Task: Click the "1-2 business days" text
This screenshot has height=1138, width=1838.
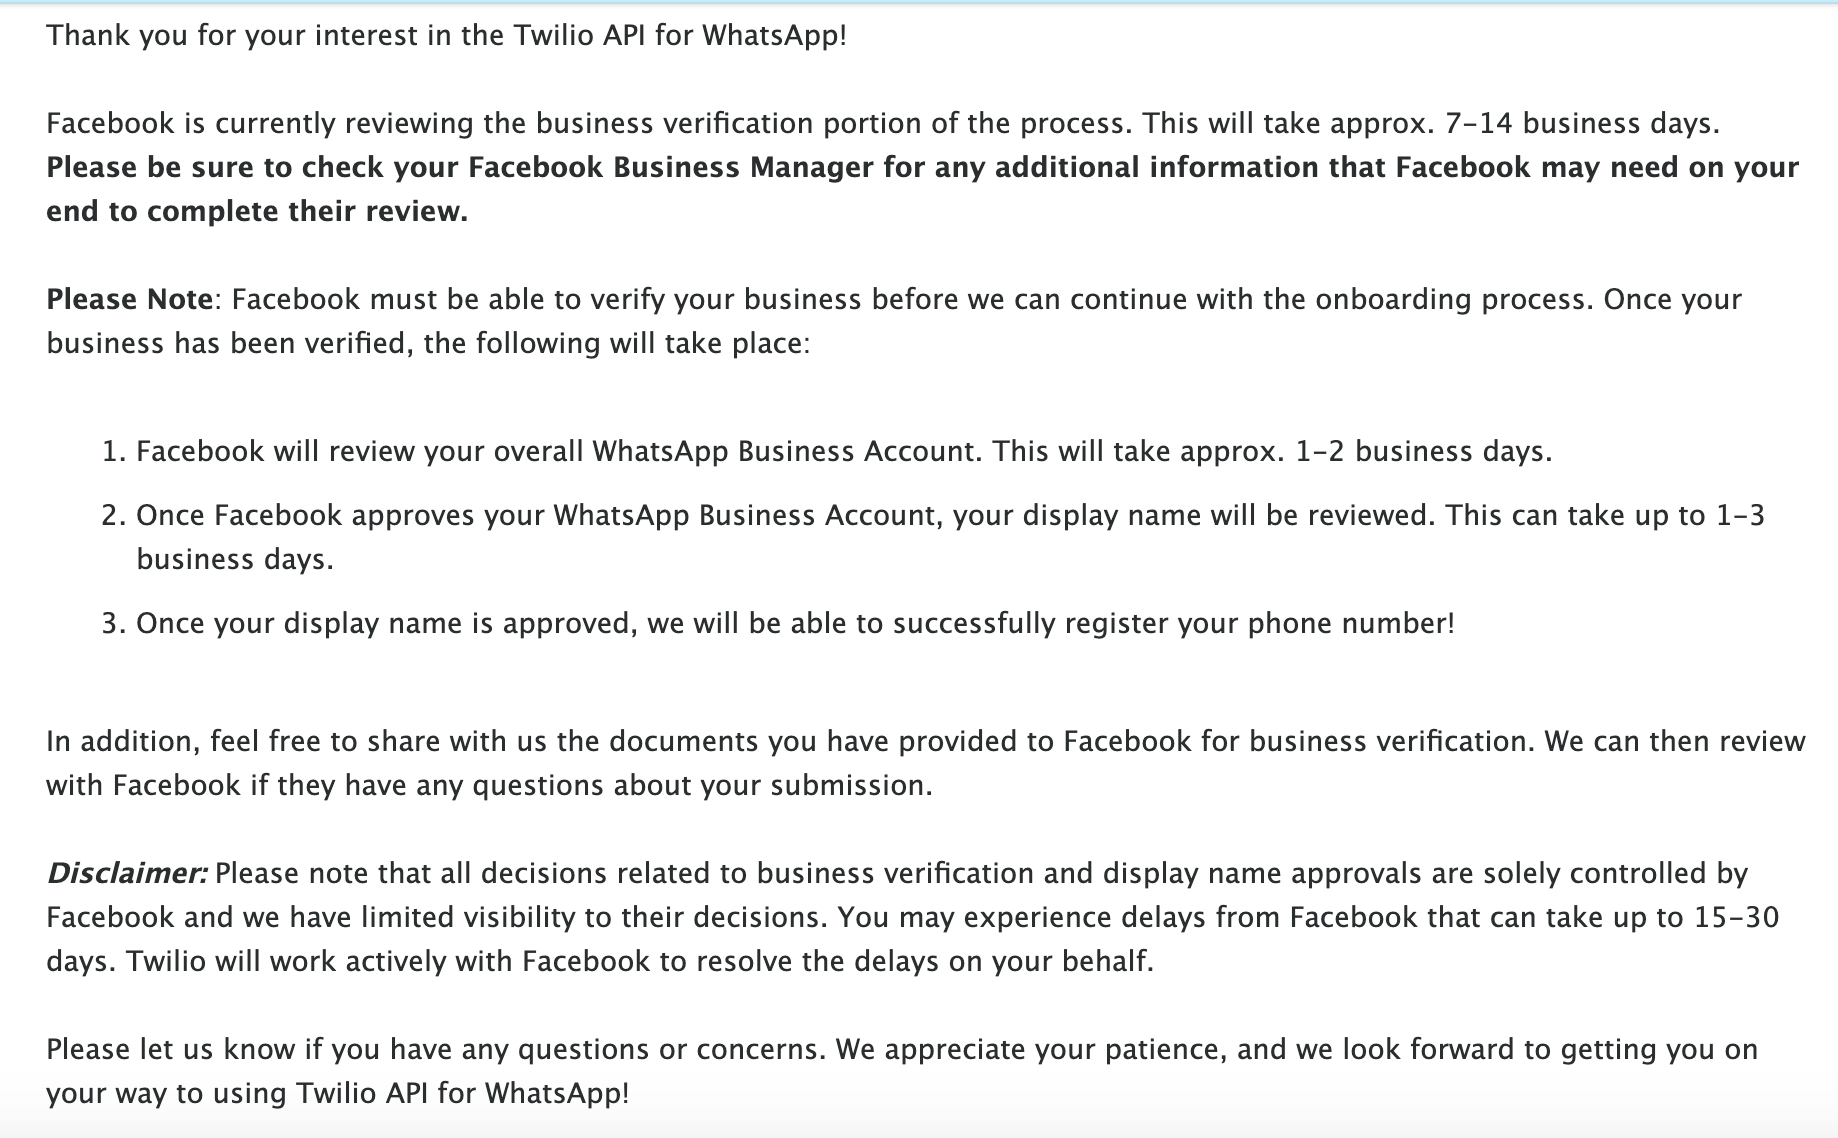Action: (1423, 452)
